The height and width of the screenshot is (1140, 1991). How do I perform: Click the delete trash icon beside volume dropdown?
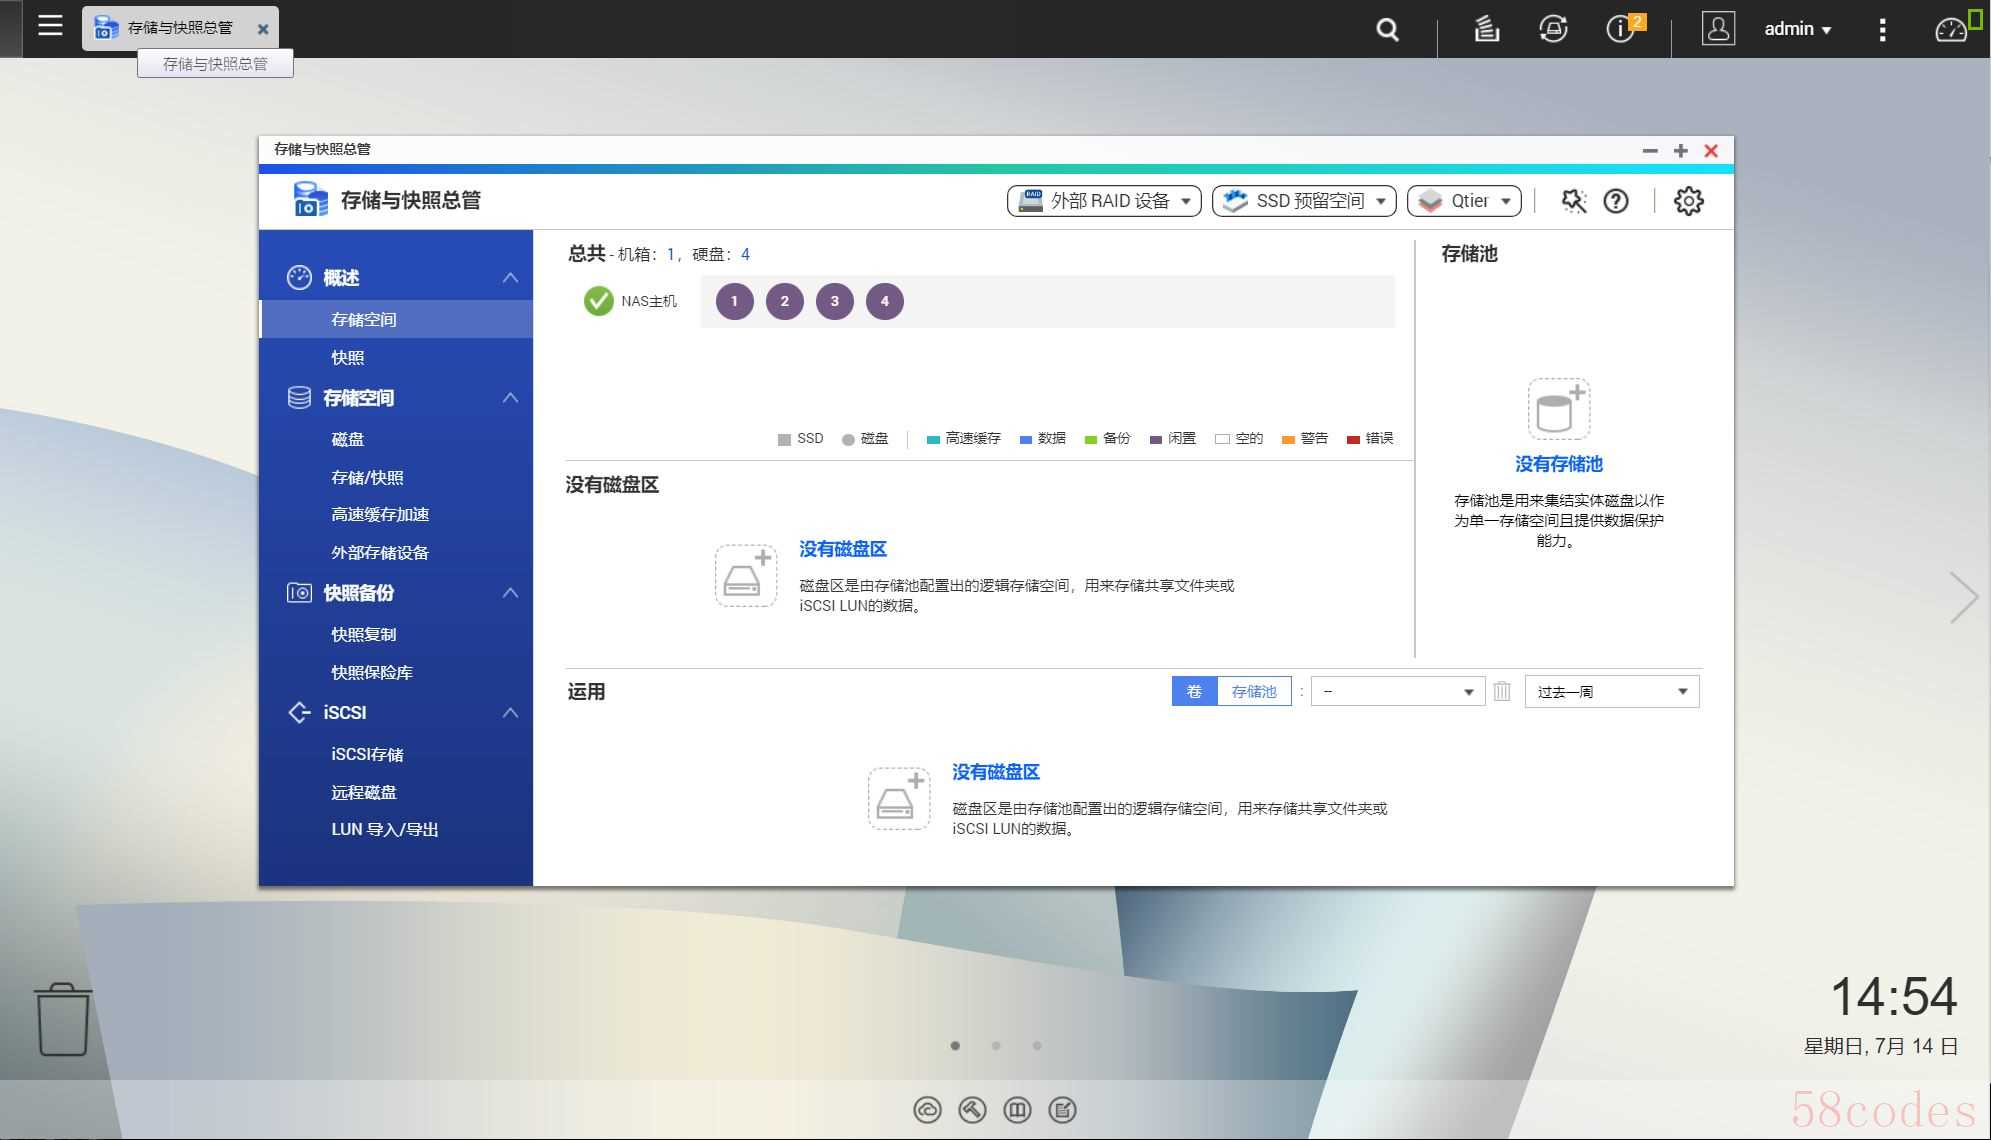tap(1502, 691)
